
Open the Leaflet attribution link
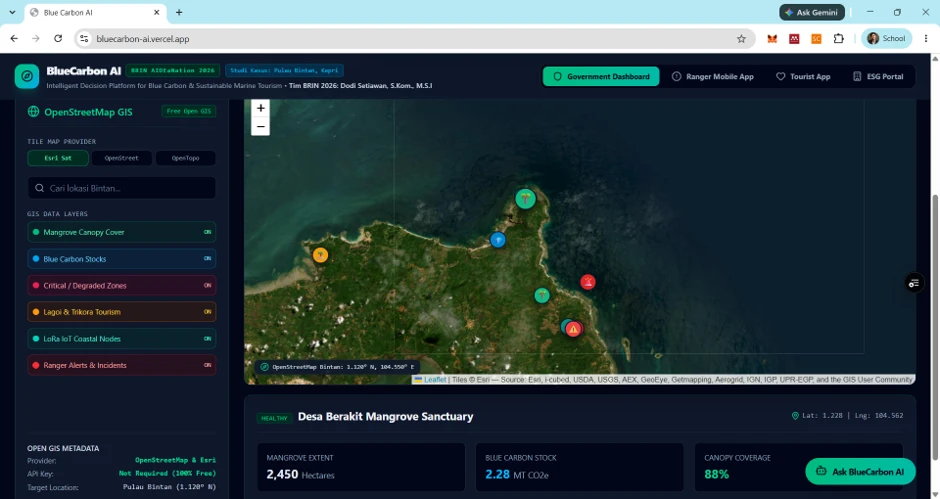(x=435, y=380)
